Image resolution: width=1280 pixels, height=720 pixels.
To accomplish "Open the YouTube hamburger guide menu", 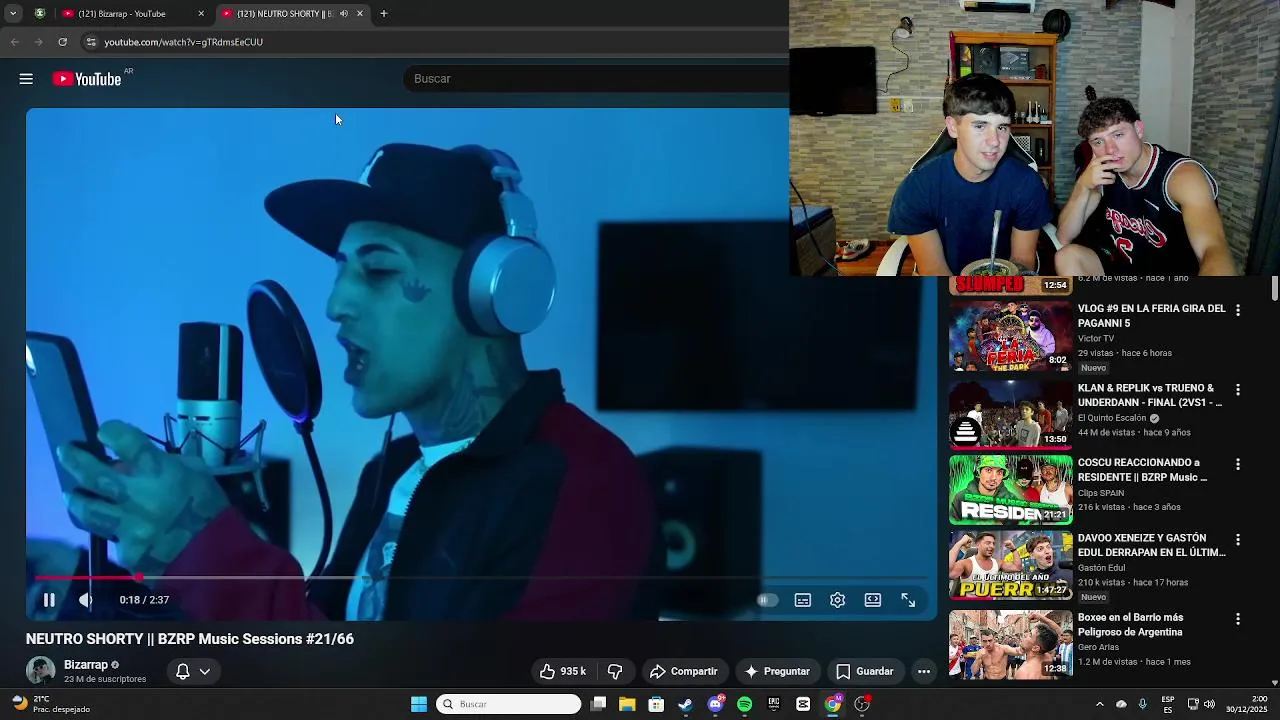I will point(26,79).
